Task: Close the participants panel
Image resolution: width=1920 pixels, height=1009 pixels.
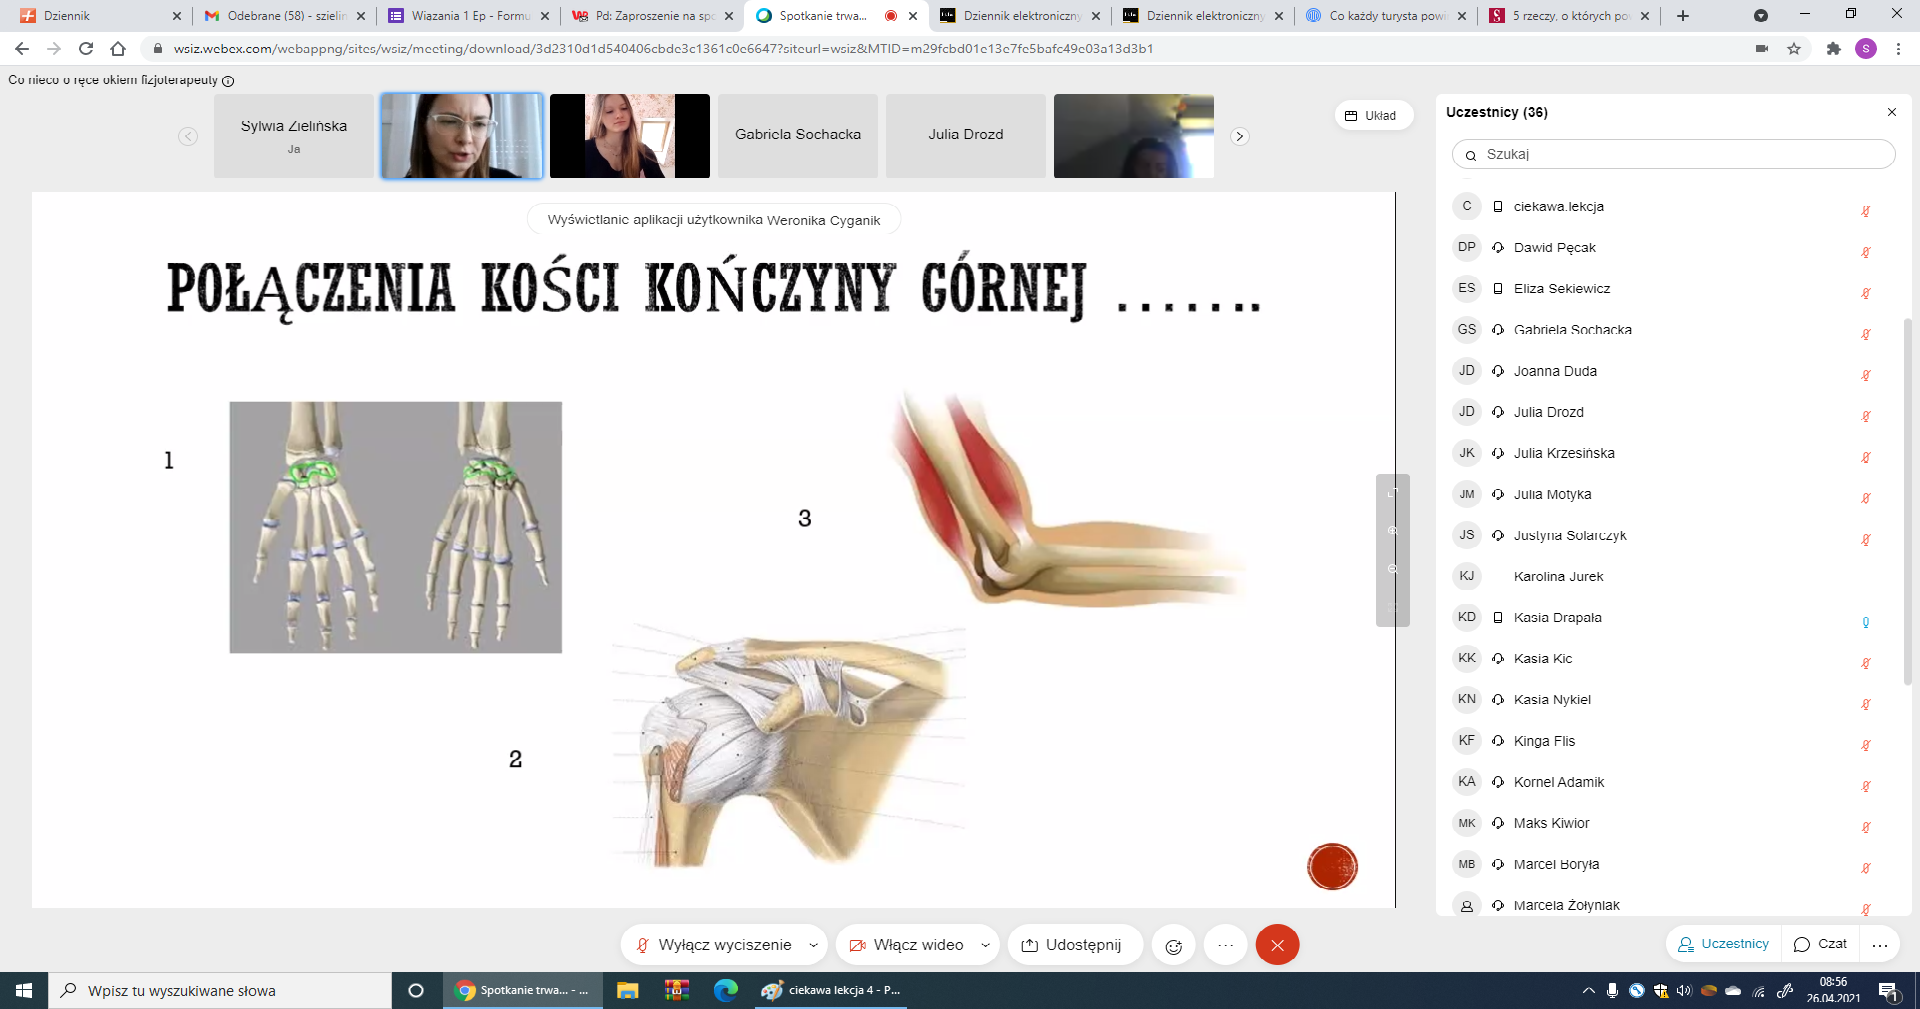Action: pos(1891,112)
